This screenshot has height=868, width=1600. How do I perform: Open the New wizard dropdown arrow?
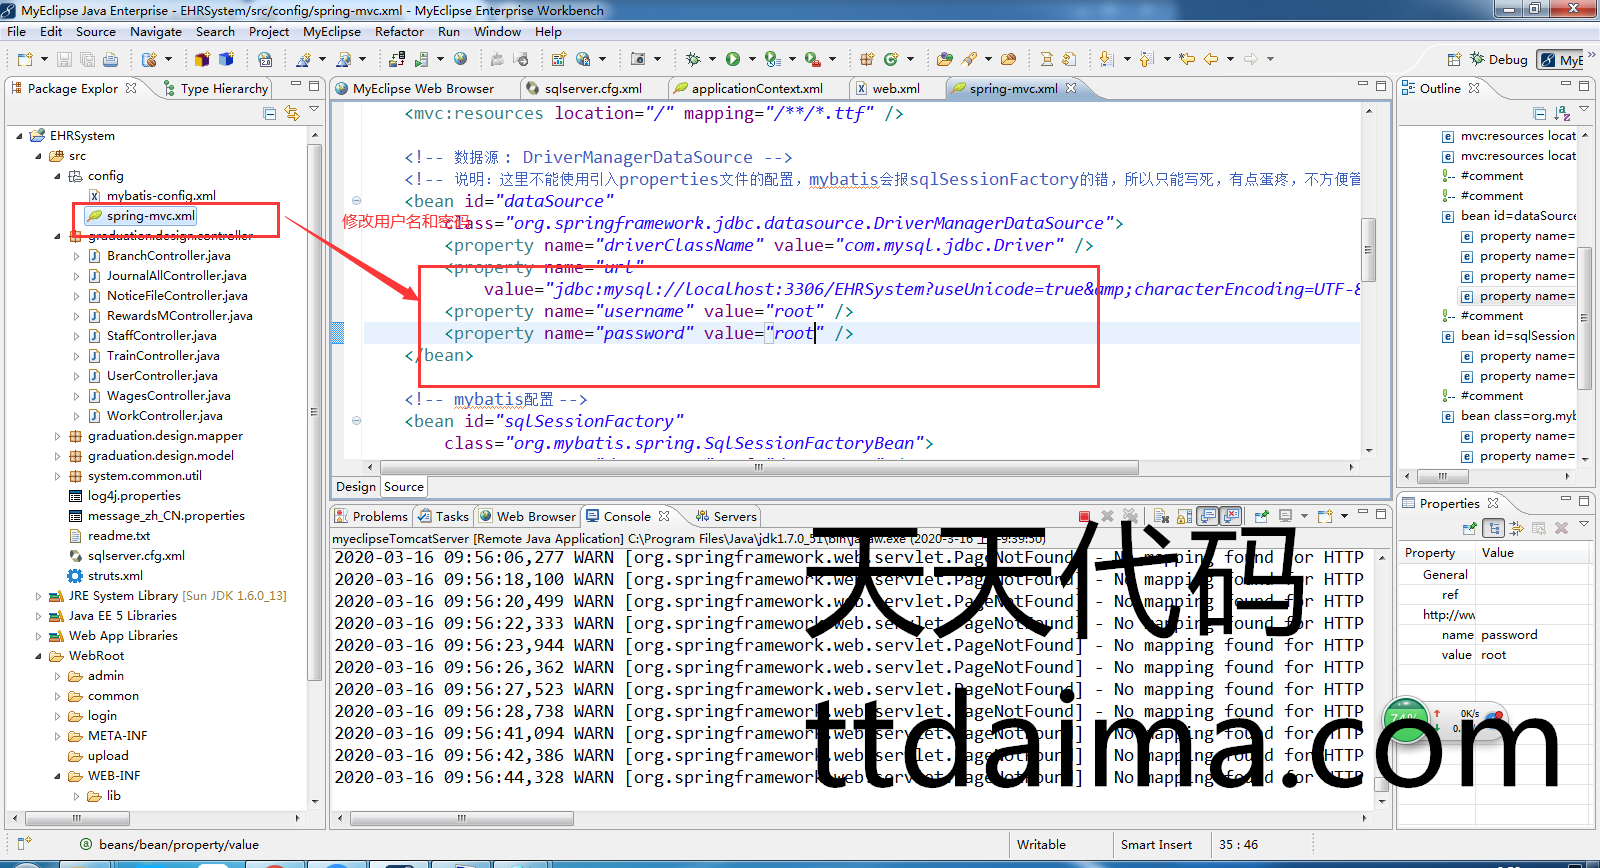(44, 60)
